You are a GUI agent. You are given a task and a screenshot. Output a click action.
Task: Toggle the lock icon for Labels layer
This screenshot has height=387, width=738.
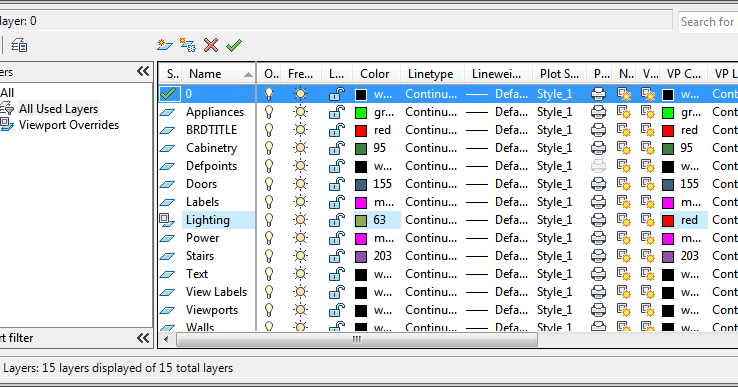pos(337,202)
